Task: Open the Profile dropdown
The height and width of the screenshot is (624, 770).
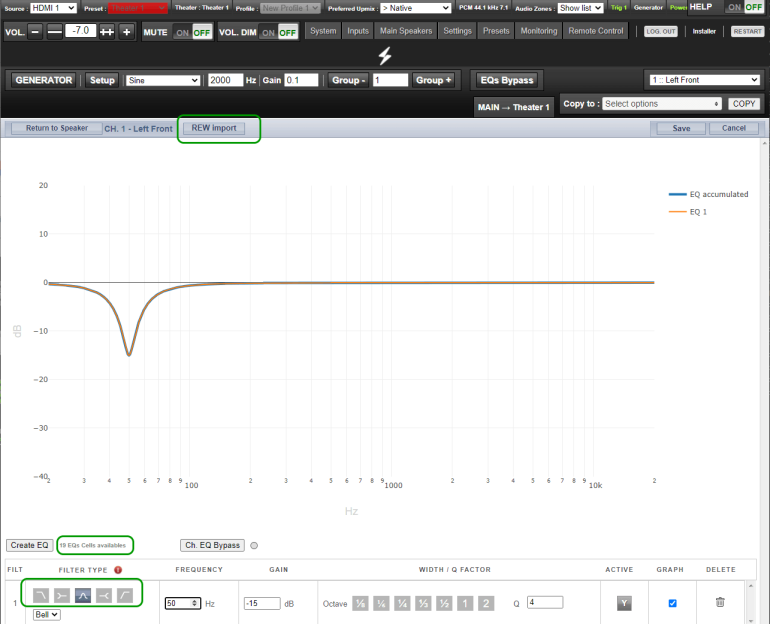Action: tap(290, 8)
